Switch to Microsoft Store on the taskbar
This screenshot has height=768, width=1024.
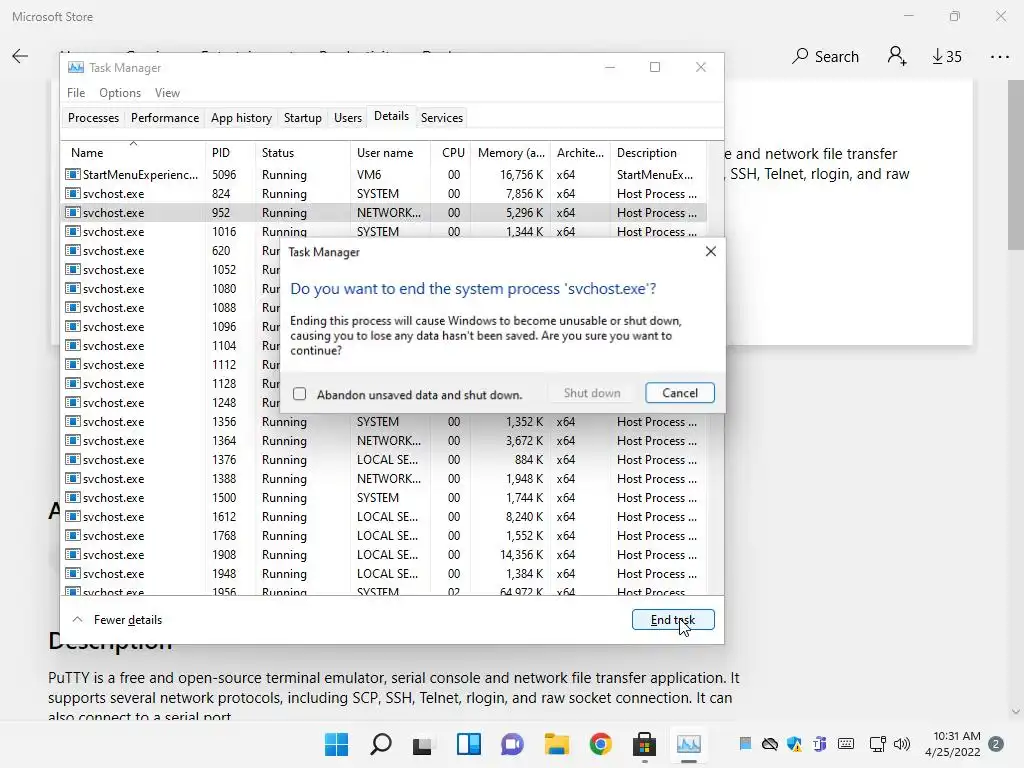pyautogui.click(x=644, y=744)
